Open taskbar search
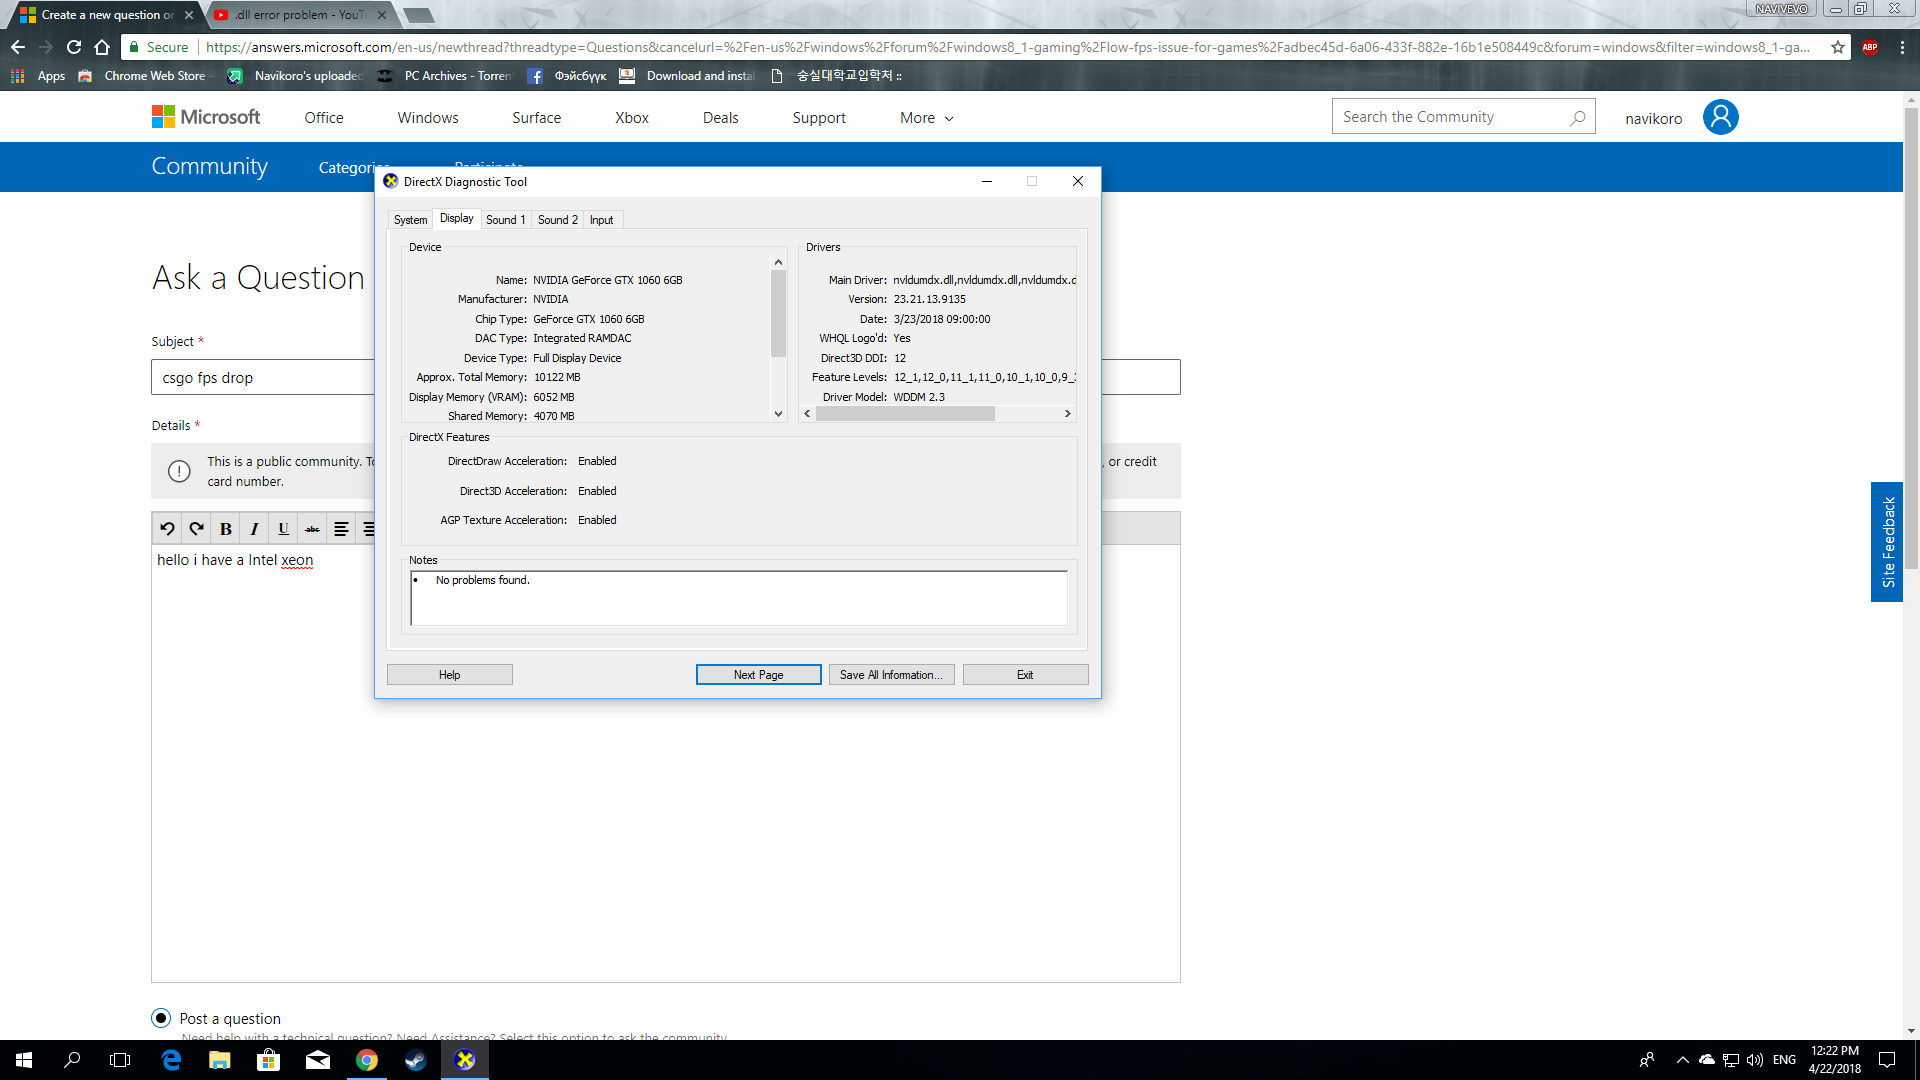The width and height of the screenshot is (1920, 1080). click(x=72, y=1060)
